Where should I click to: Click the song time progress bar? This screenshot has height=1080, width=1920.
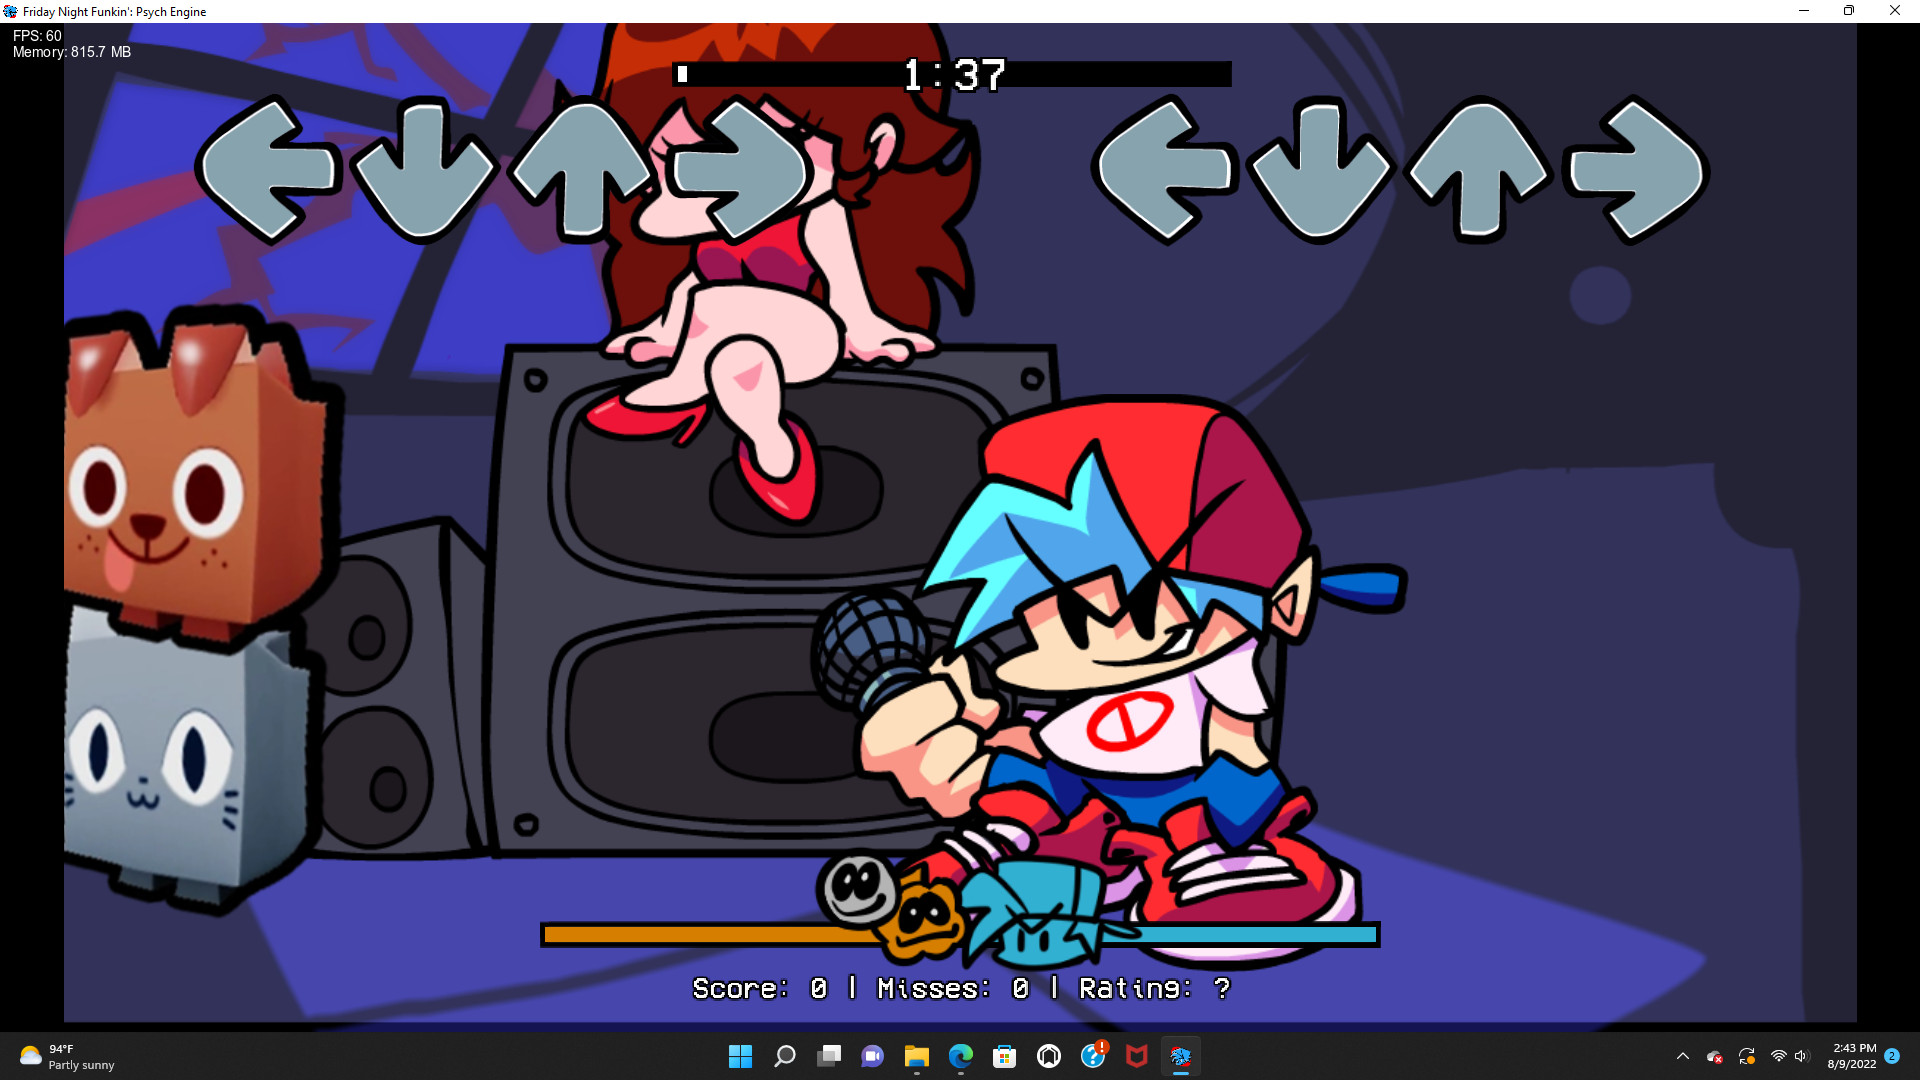(952, 74)
